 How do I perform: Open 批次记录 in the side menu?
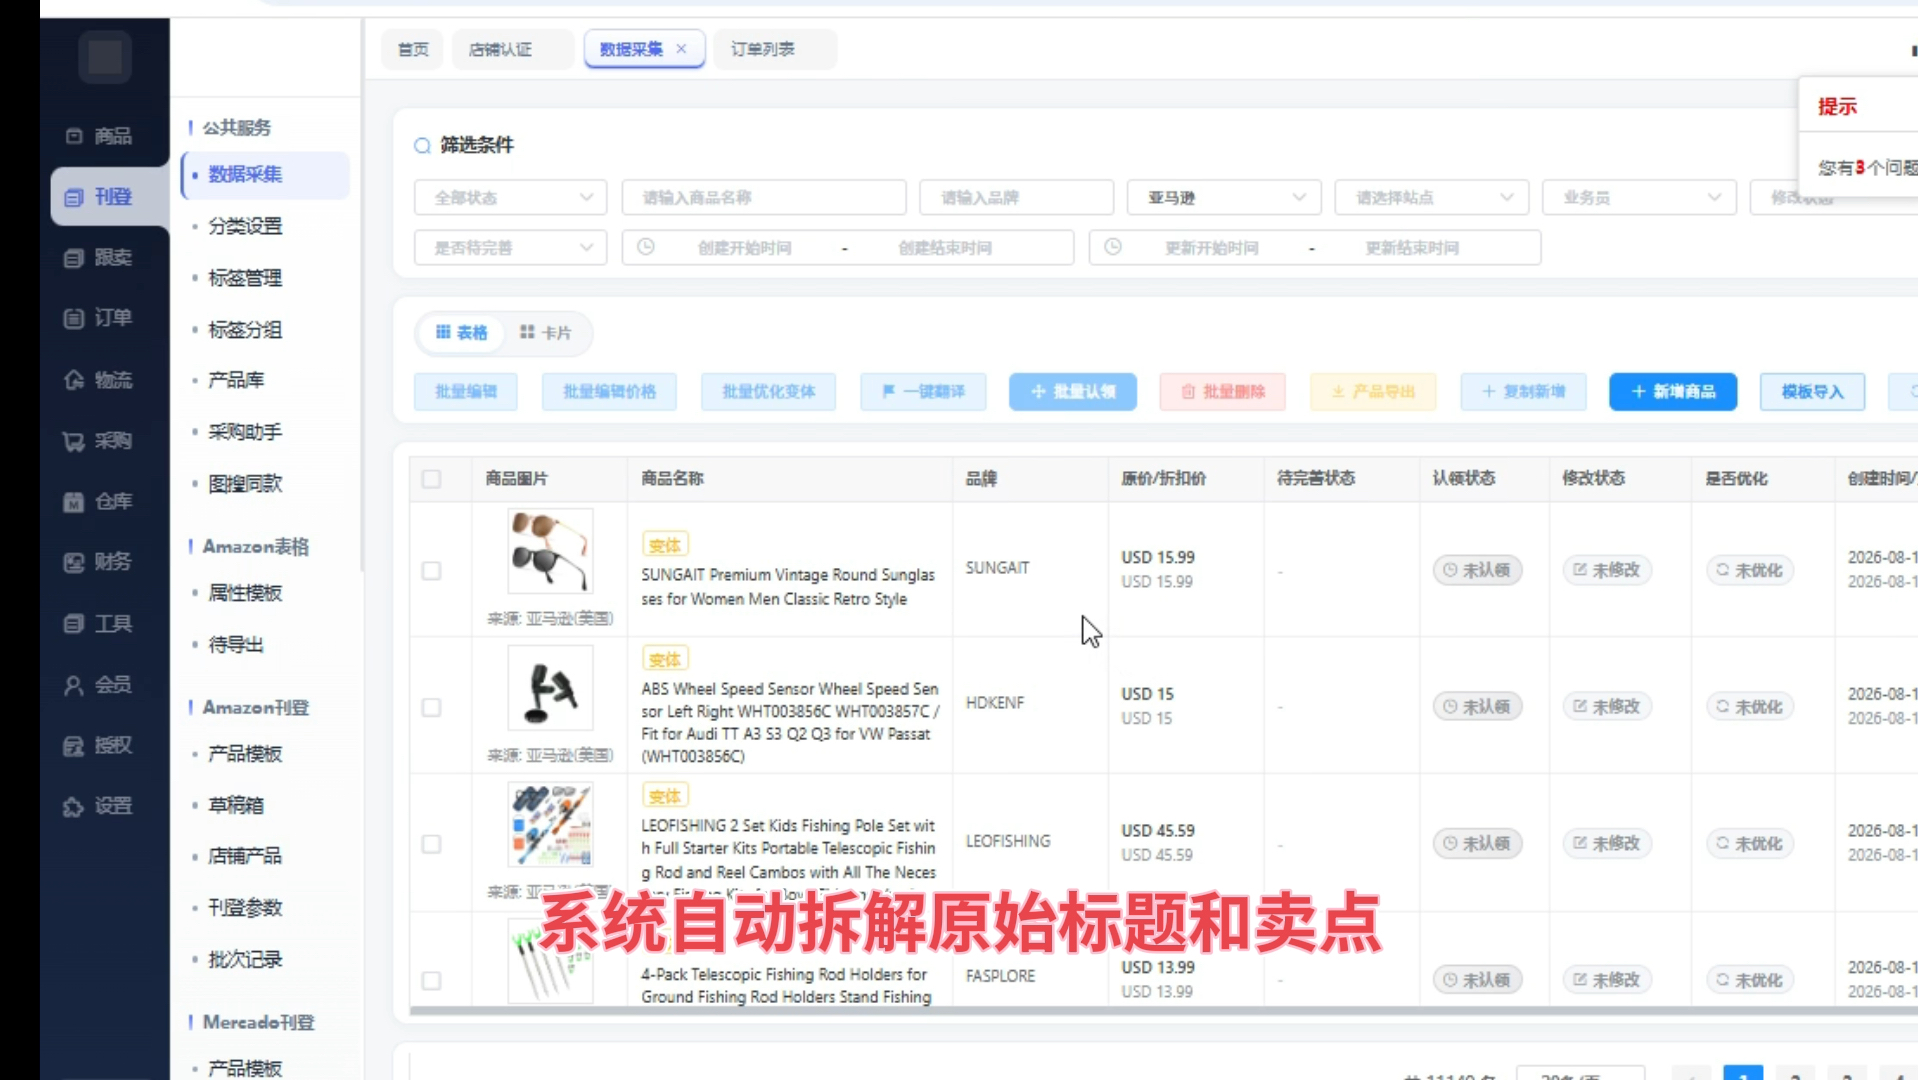(245, 961)
